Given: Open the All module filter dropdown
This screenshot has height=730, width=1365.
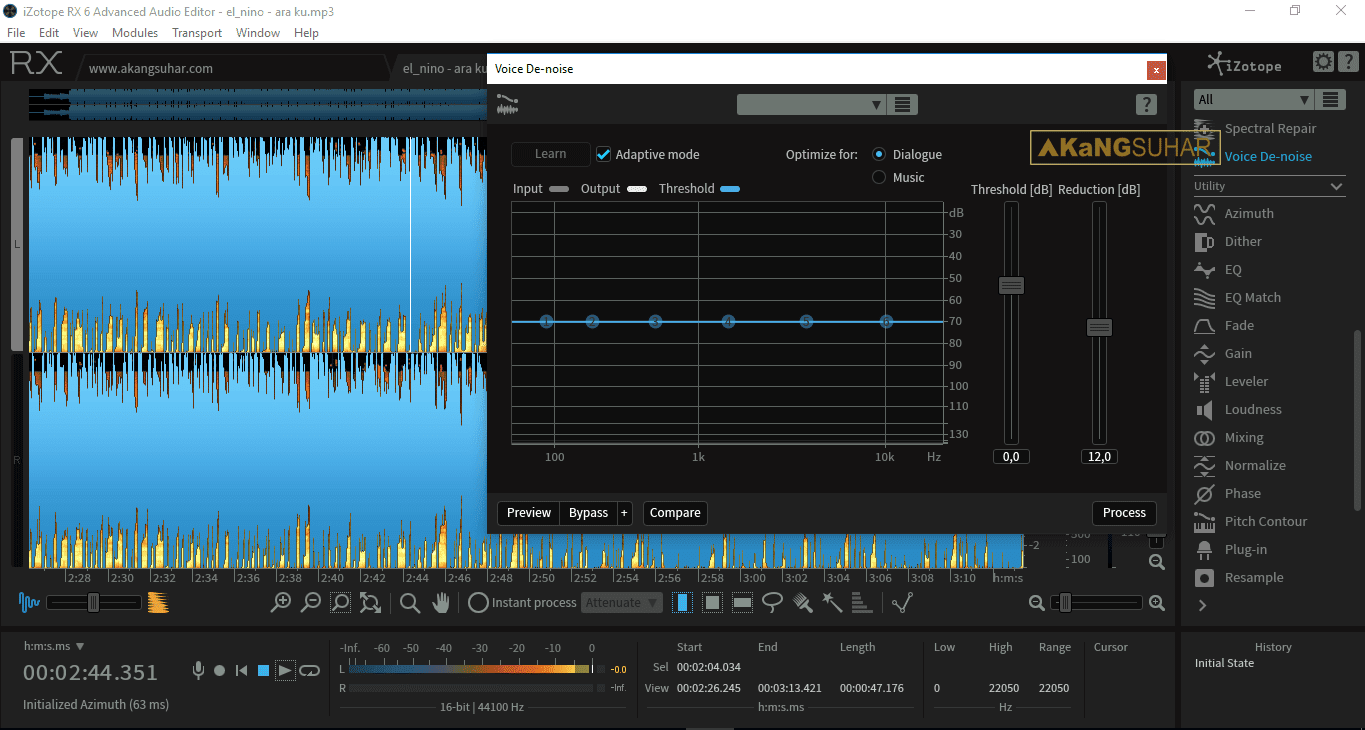Looking at the screenshot, I should pyautogui.click(x=1253, y=99).
